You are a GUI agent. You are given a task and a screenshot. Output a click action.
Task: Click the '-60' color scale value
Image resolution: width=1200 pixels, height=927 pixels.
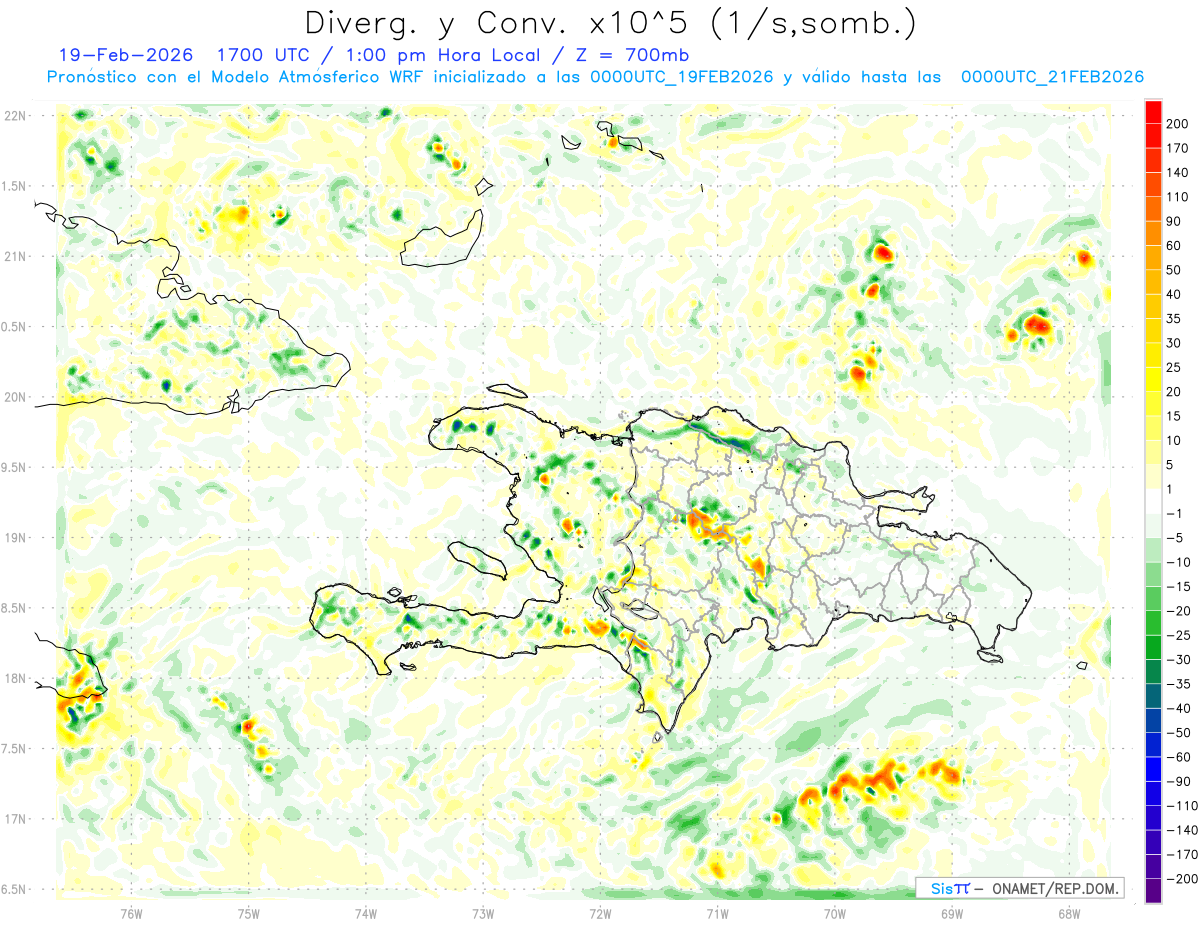[1178, 757]
